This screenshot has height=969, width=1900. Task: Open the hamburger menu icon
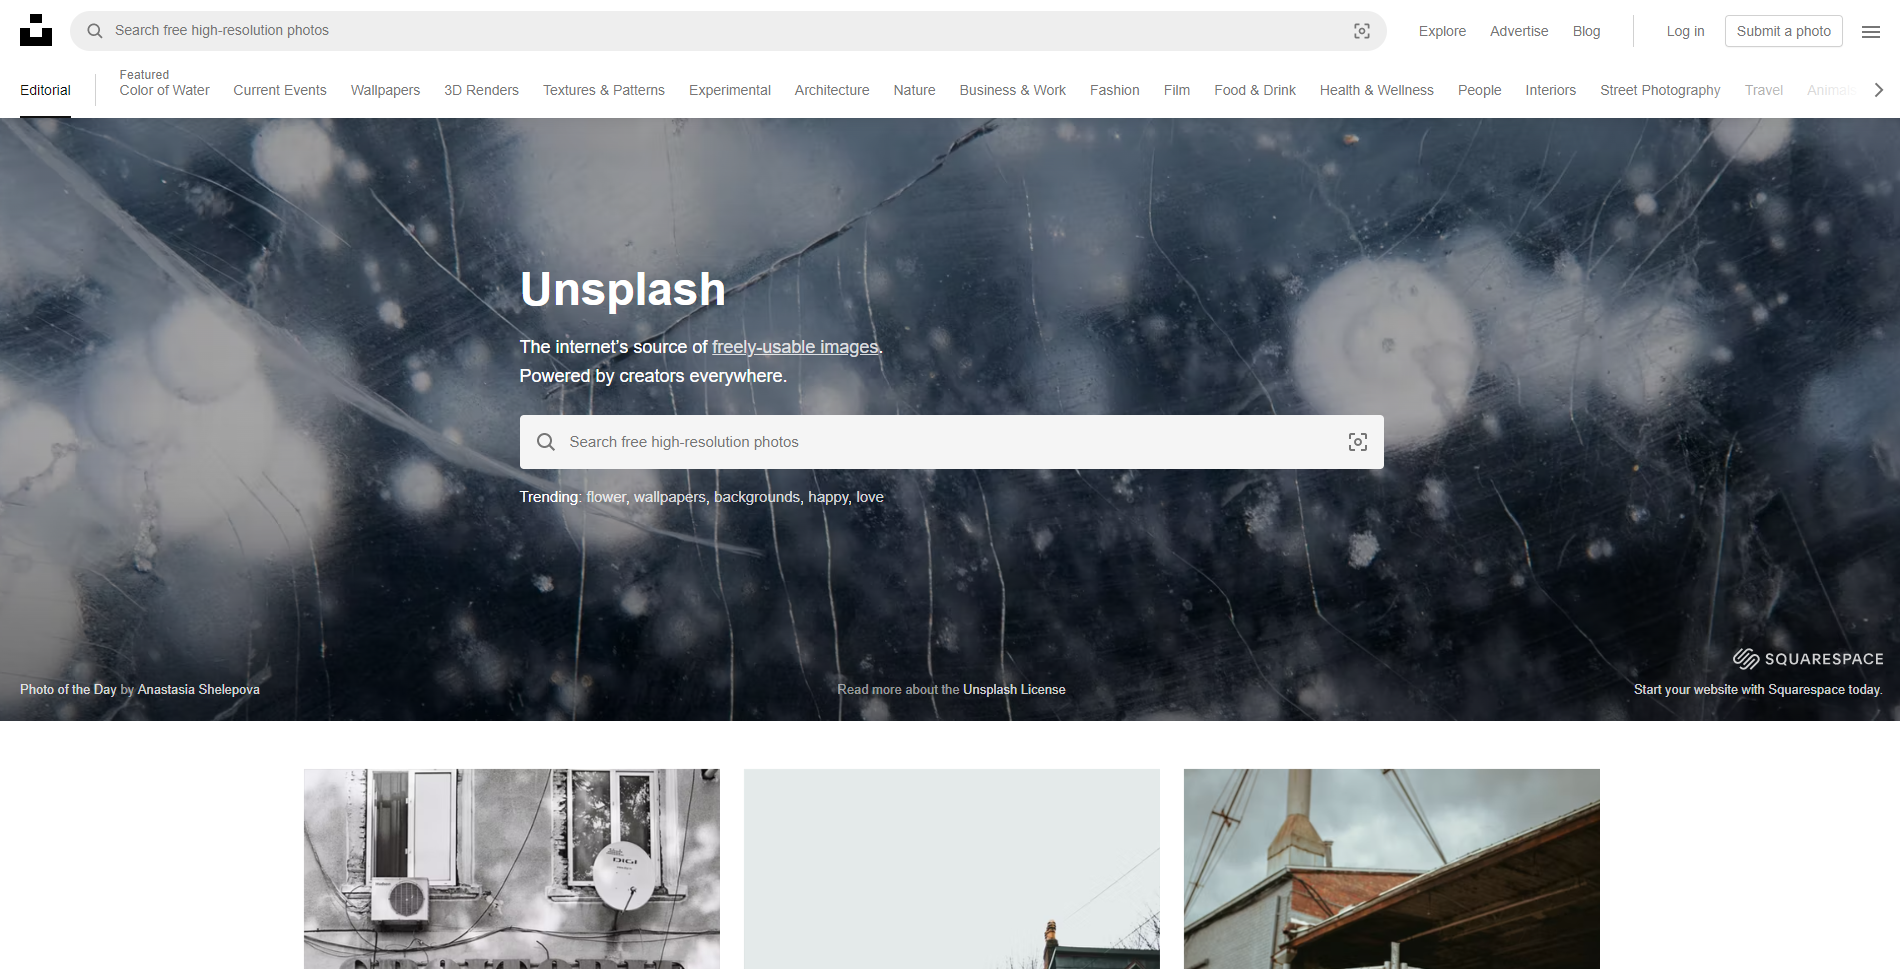click(x=1871, y=32)
